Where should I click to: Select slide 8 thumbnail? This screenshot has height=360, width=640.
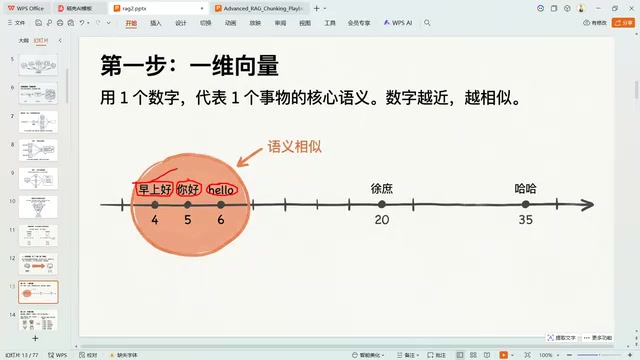[x=38, y=150]
